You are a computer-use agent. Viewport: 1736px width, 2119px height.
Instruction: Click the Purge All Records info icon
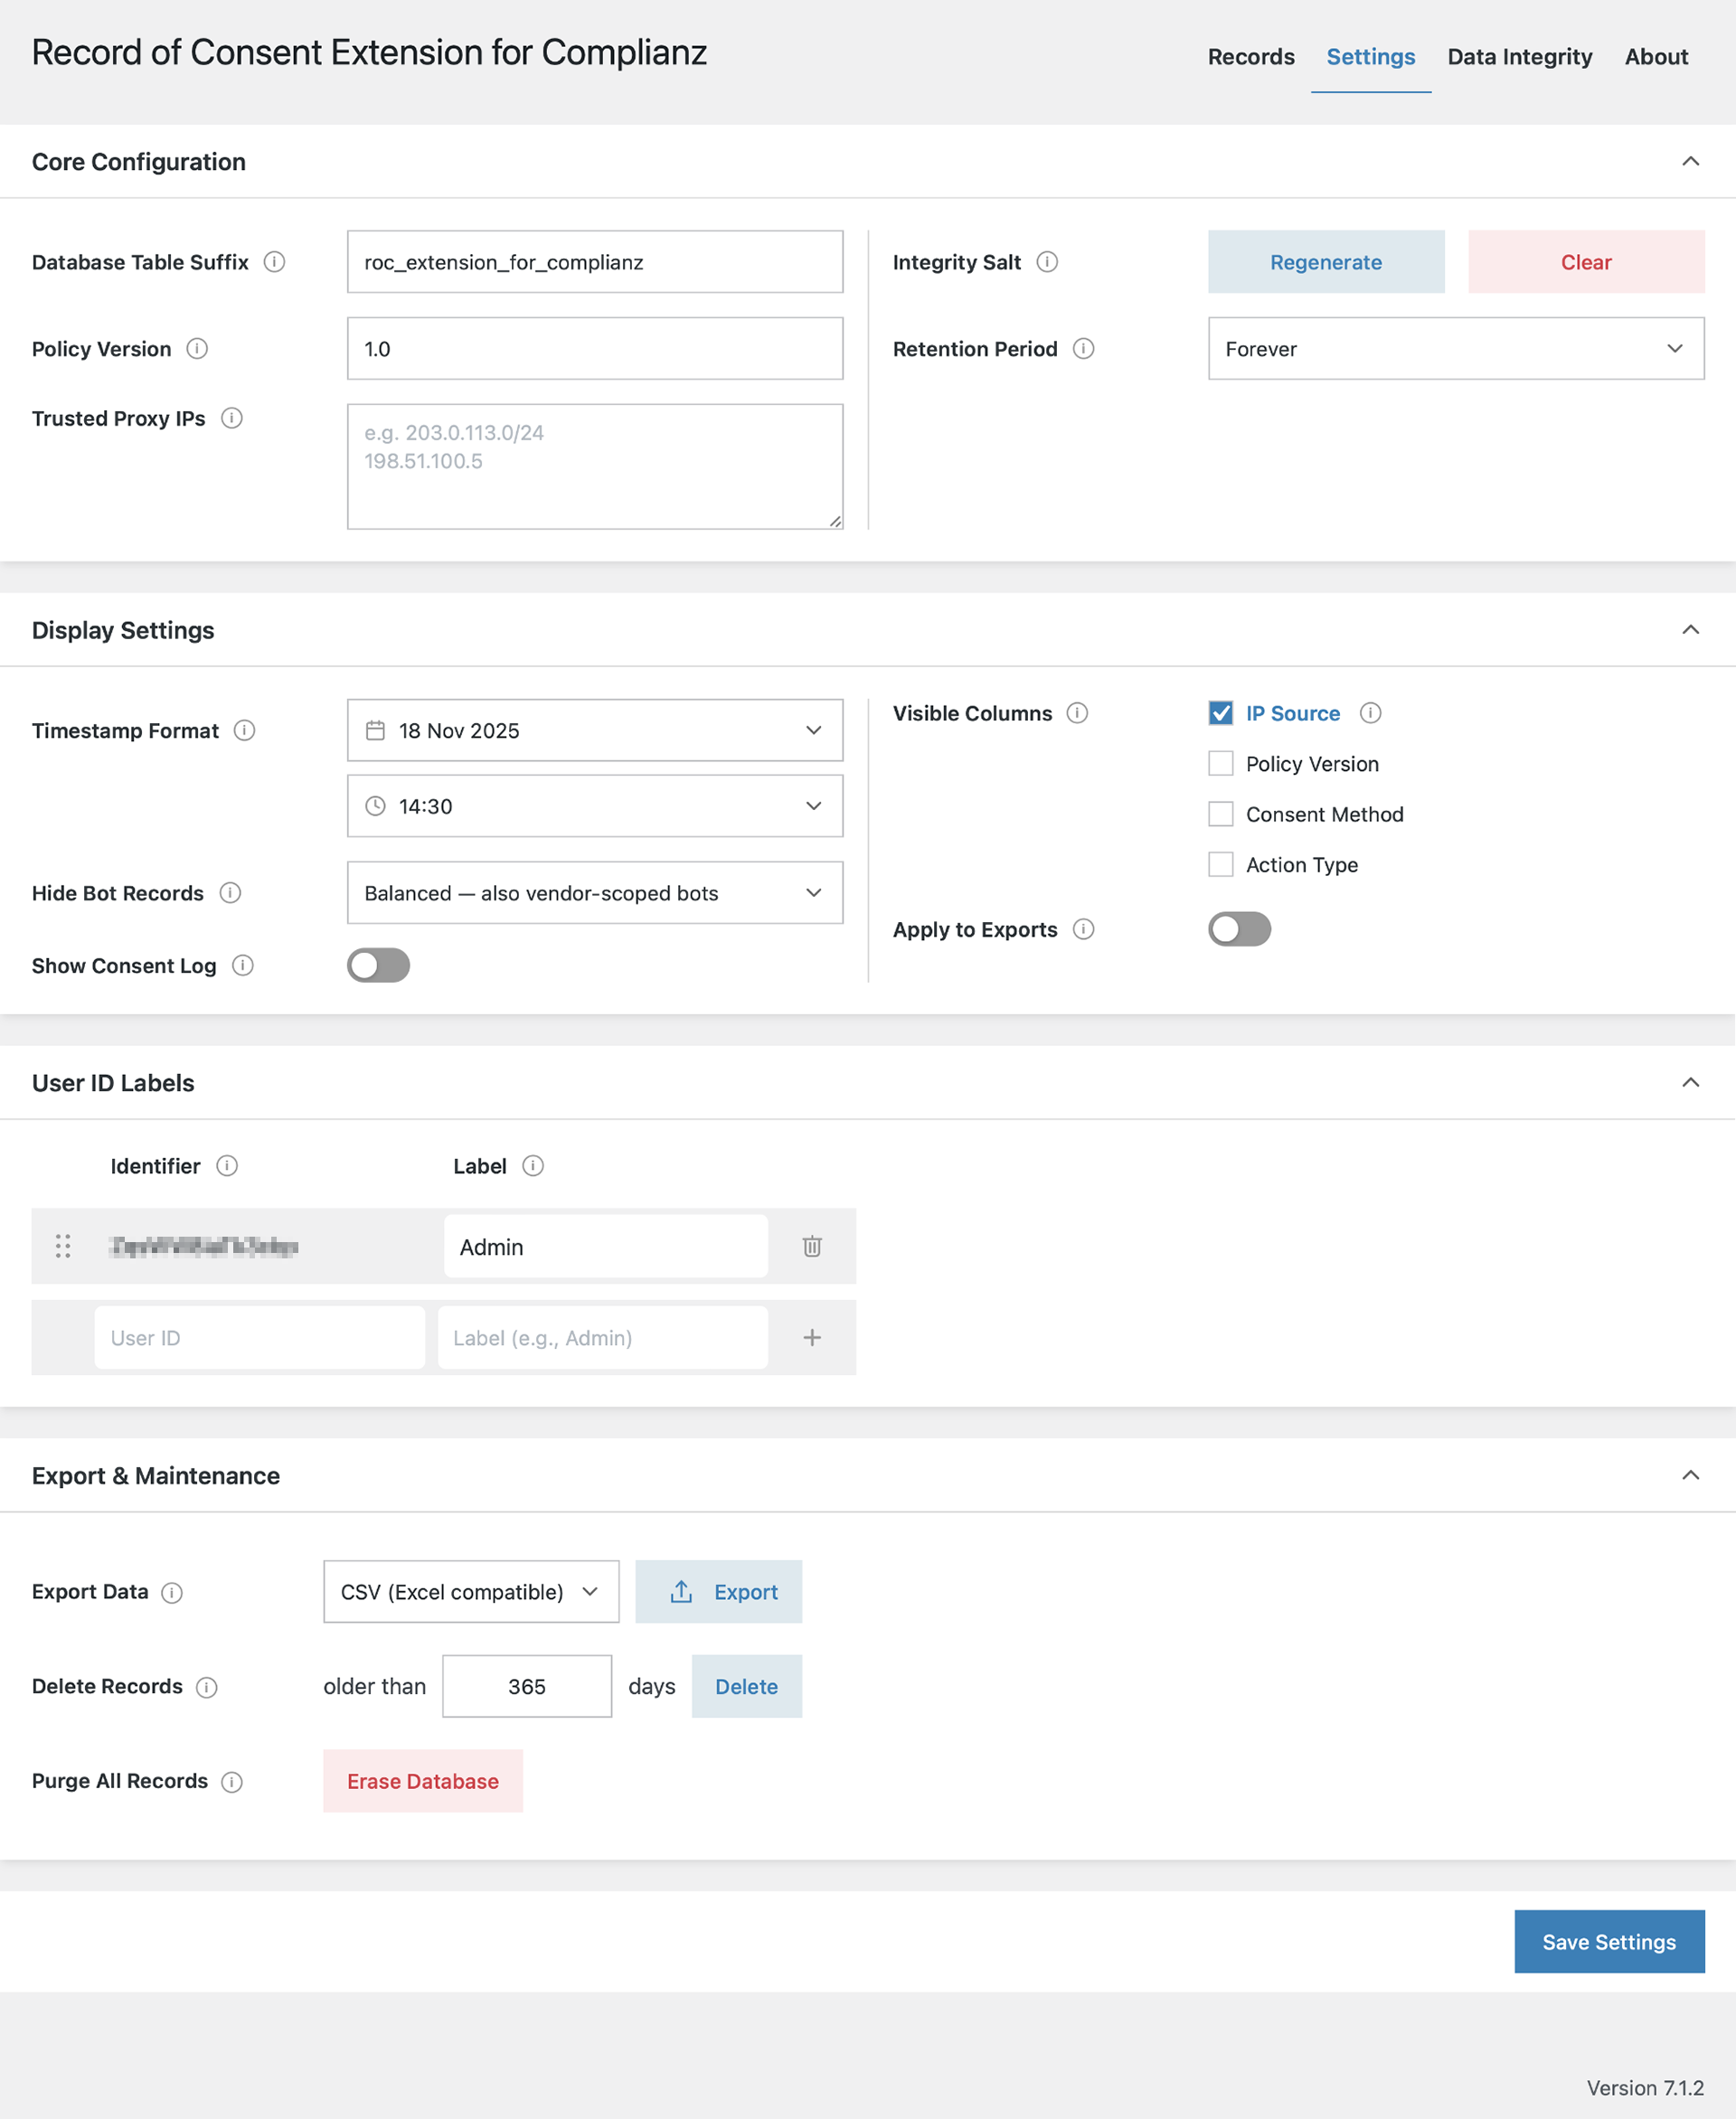tap(232, 1782)
